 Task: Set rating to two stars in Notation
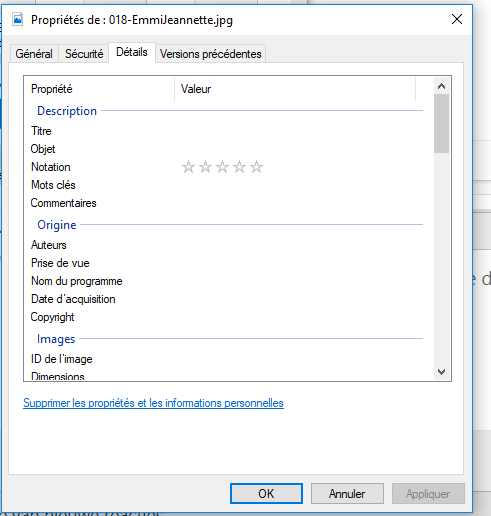coord(205,167)
